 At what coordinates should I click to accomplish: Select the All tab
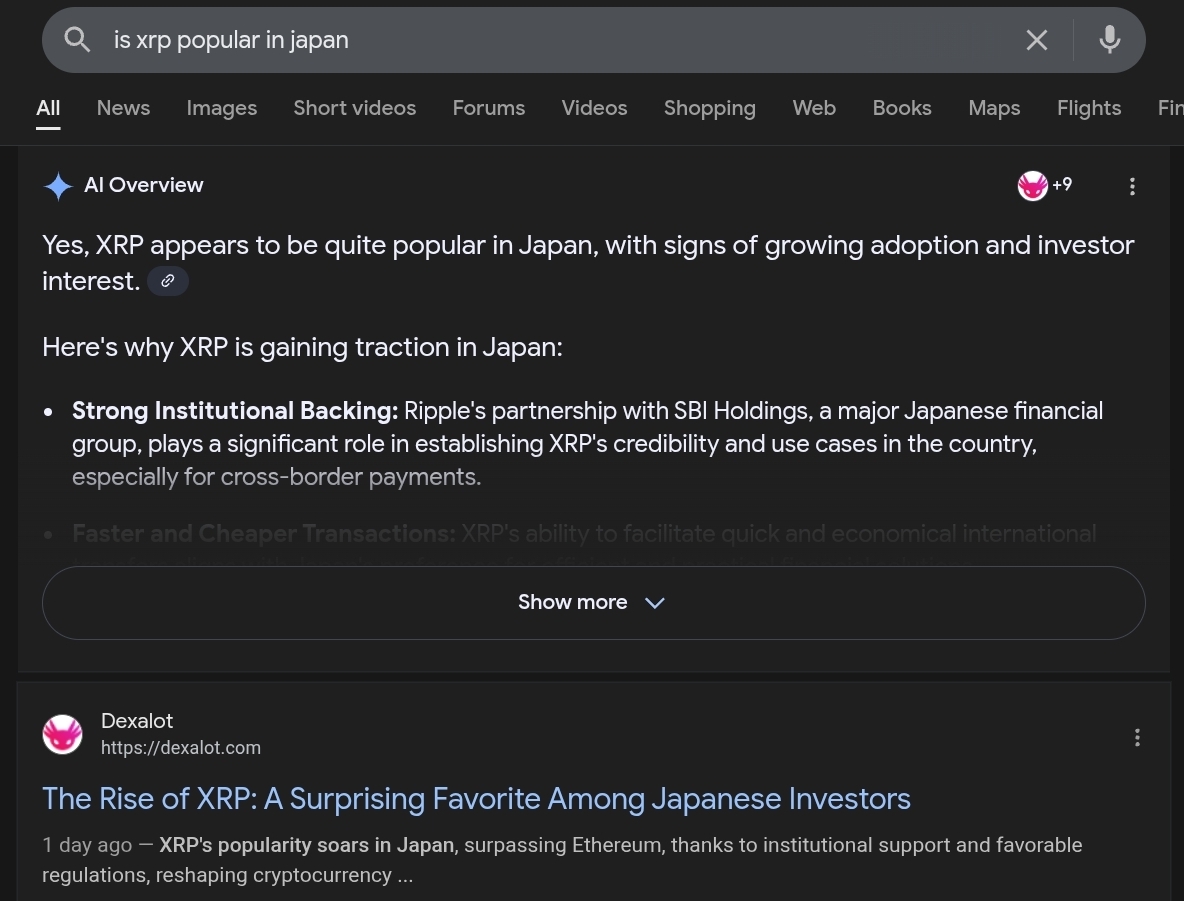48,108
